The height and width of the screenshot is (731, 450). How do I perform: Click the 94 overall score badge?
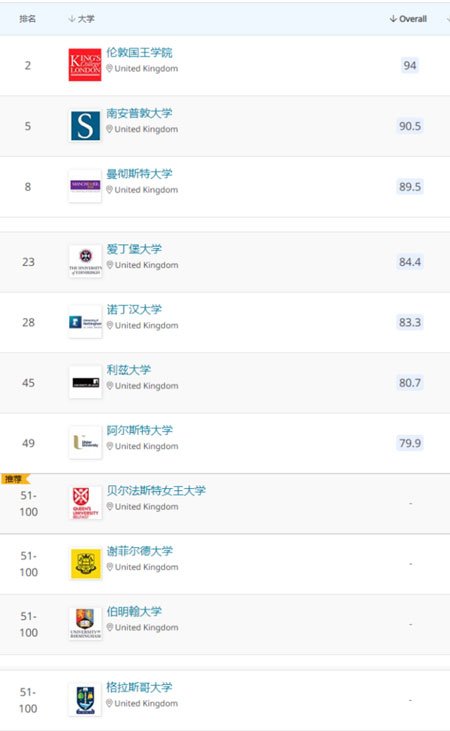410,65
